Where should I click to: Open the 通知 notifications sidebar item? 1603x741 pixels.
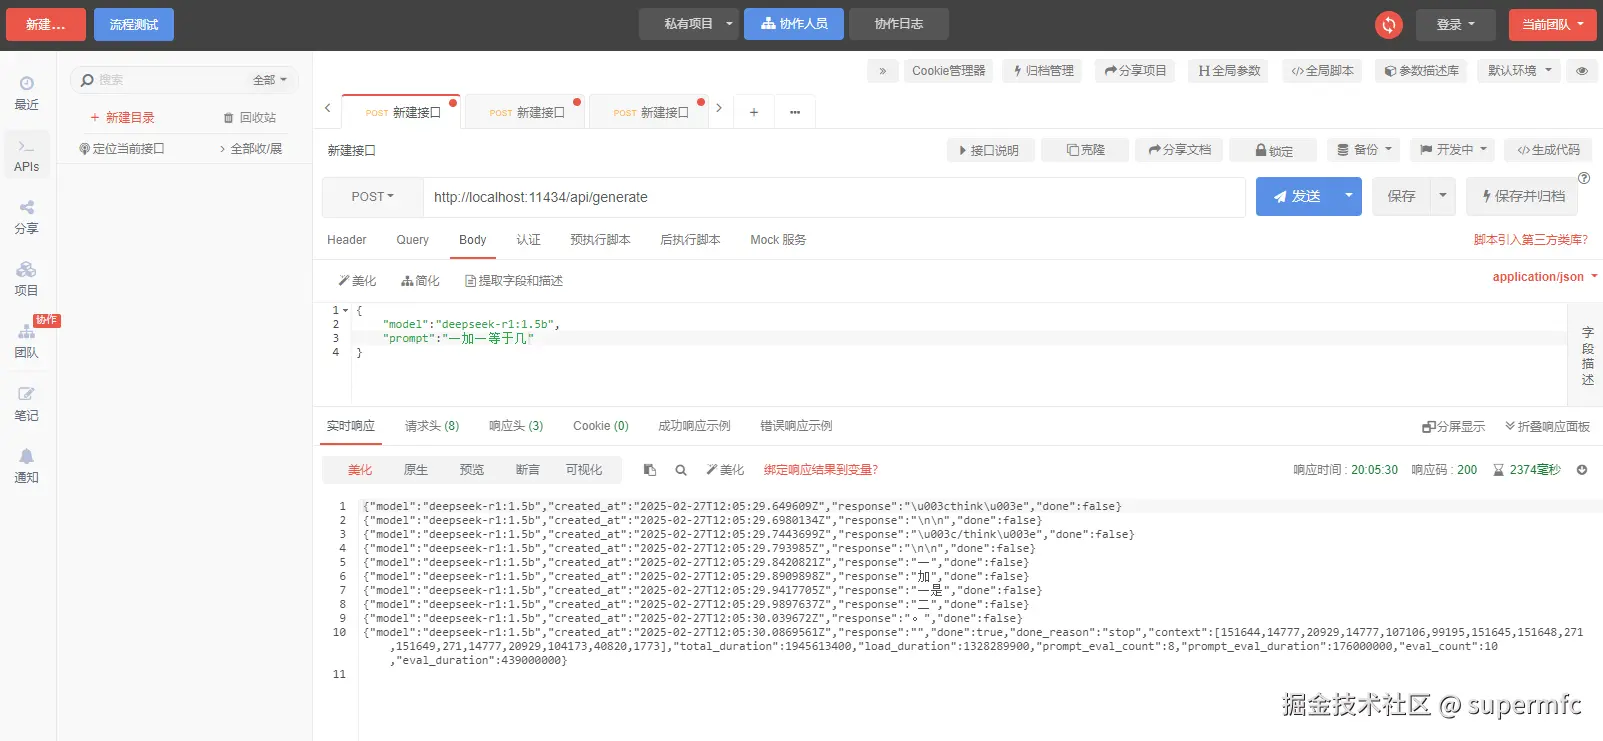coord(27,466)
